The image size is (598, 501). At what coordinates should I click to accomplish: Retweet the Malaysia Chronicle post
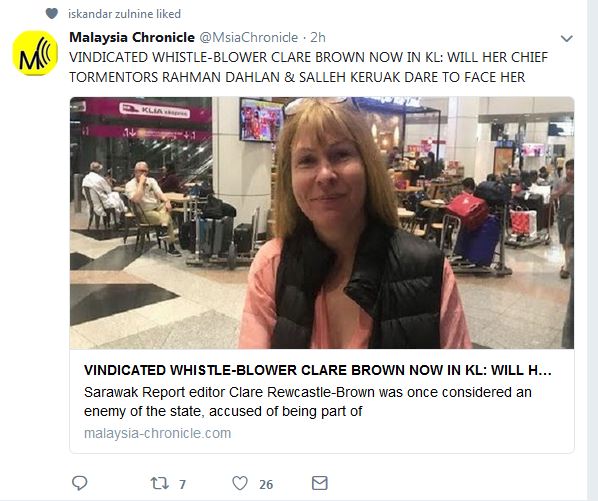pos(160,483)
